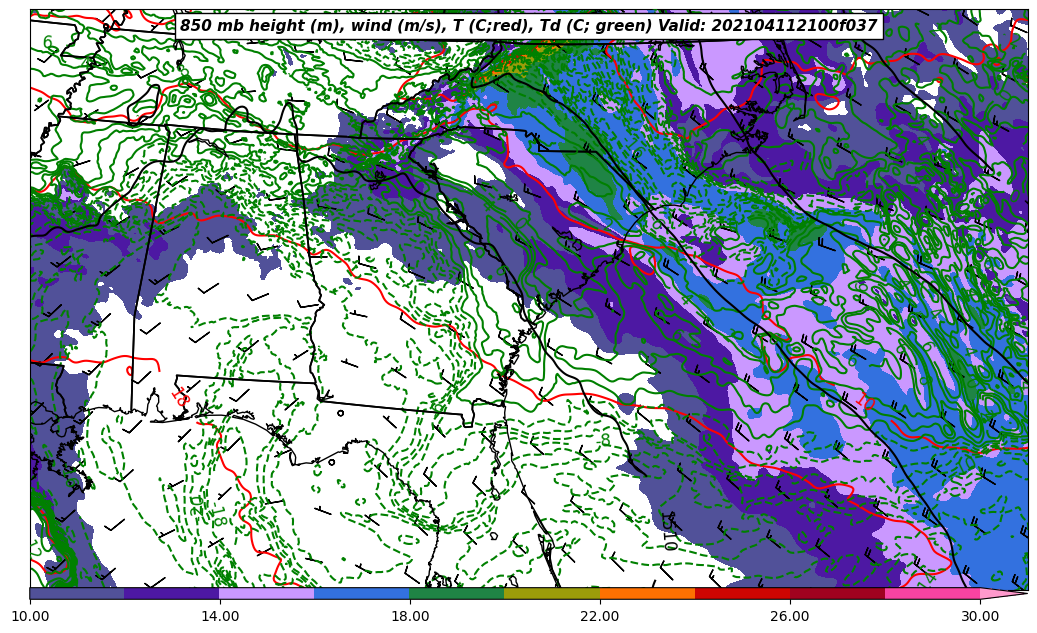
Task: Click the green 6 contour label top-left
Action: click(x=48, y=43)
